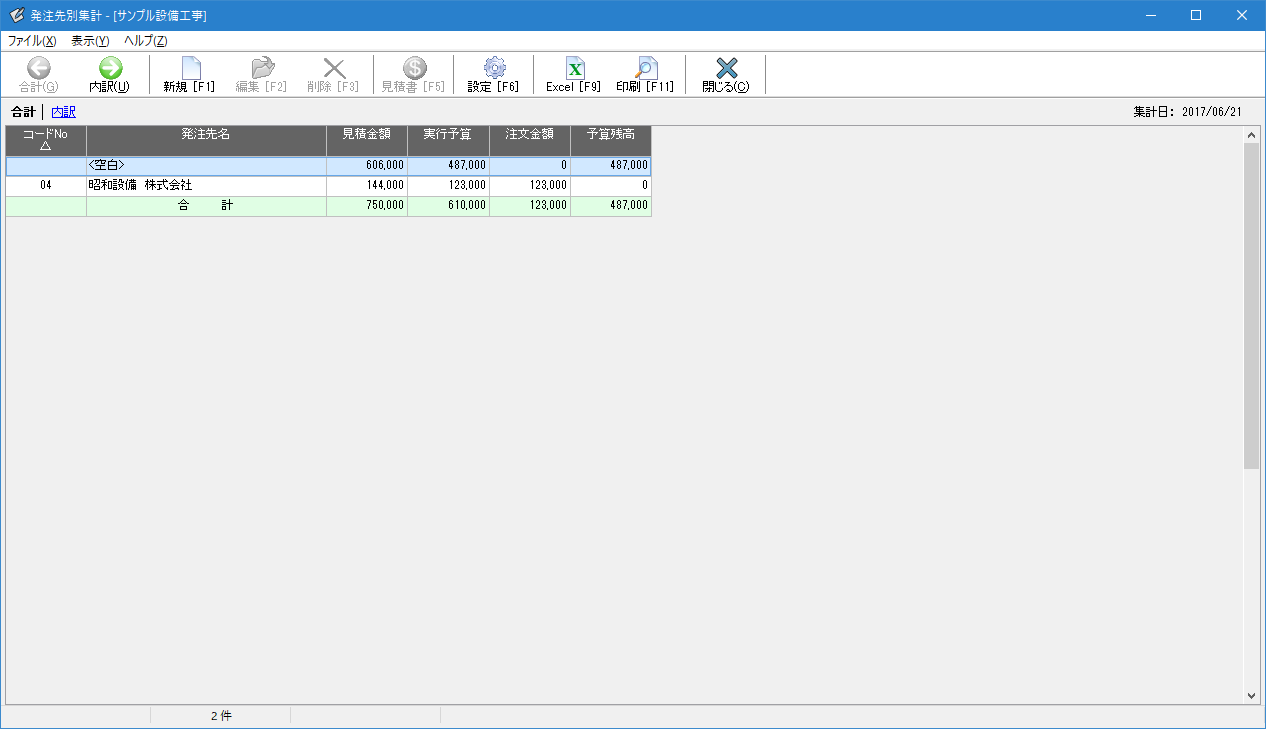Image resolution: width=1266 pixels, height=729 pixels.
Task: Sort by 実行予算 column header
Action: tap(448, 140)
